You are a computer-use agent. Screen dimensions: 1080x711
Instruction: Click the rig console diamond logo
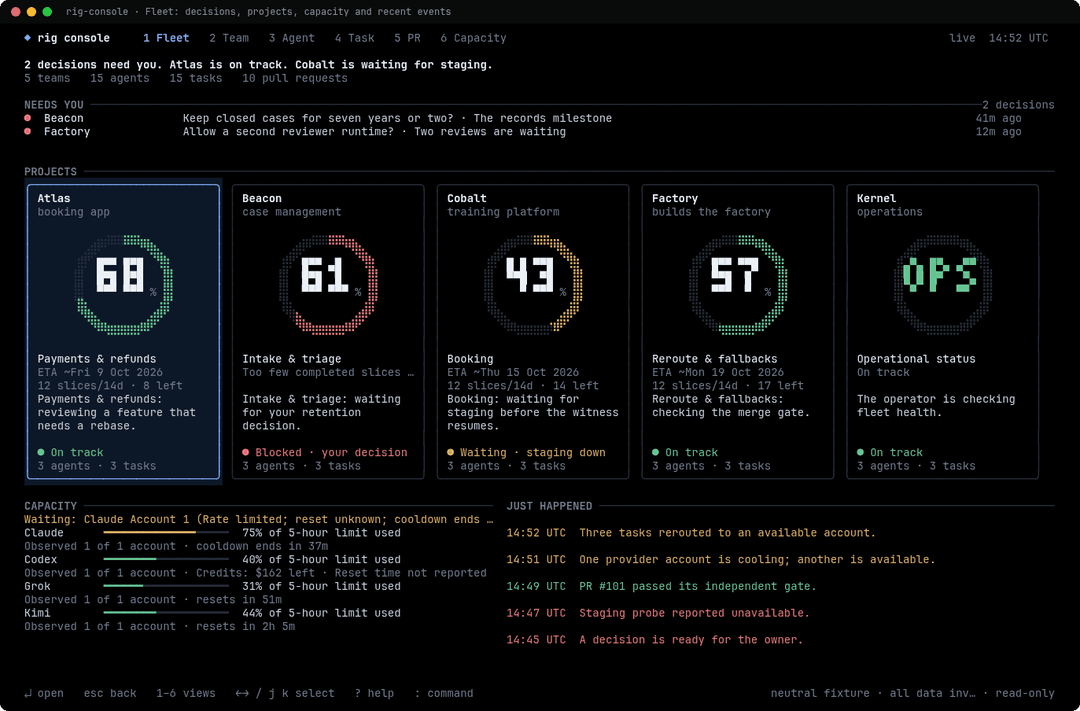coord(28,38)
